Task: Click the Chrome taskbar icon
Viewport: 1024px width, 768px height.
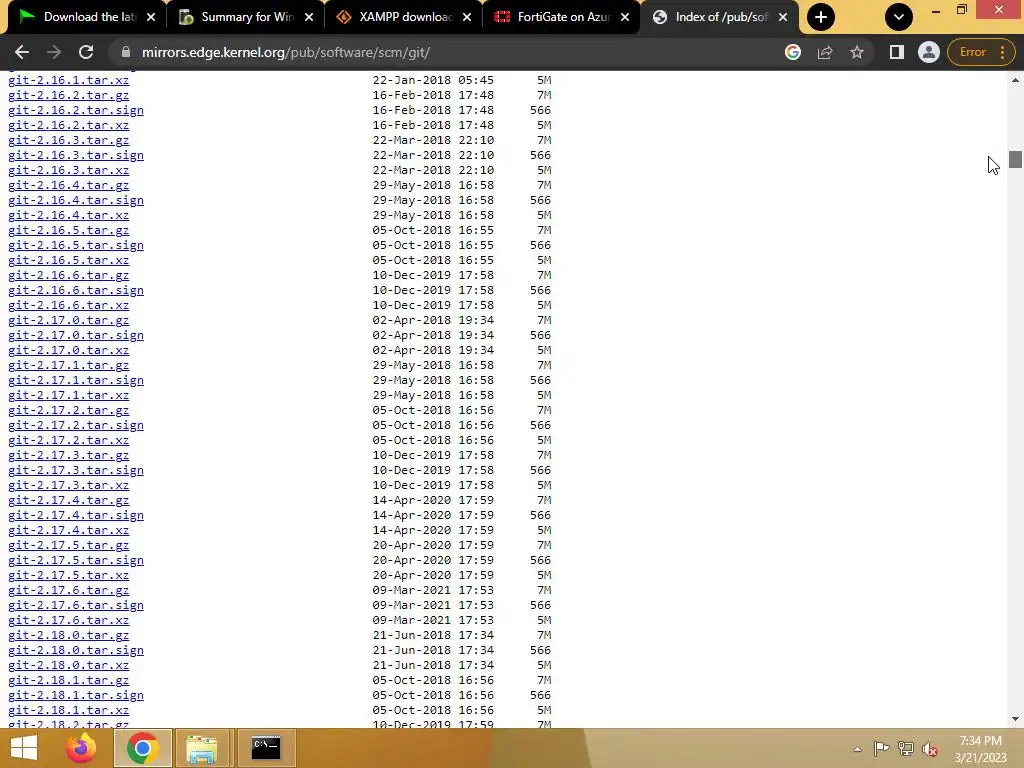Action: point(142,748)
